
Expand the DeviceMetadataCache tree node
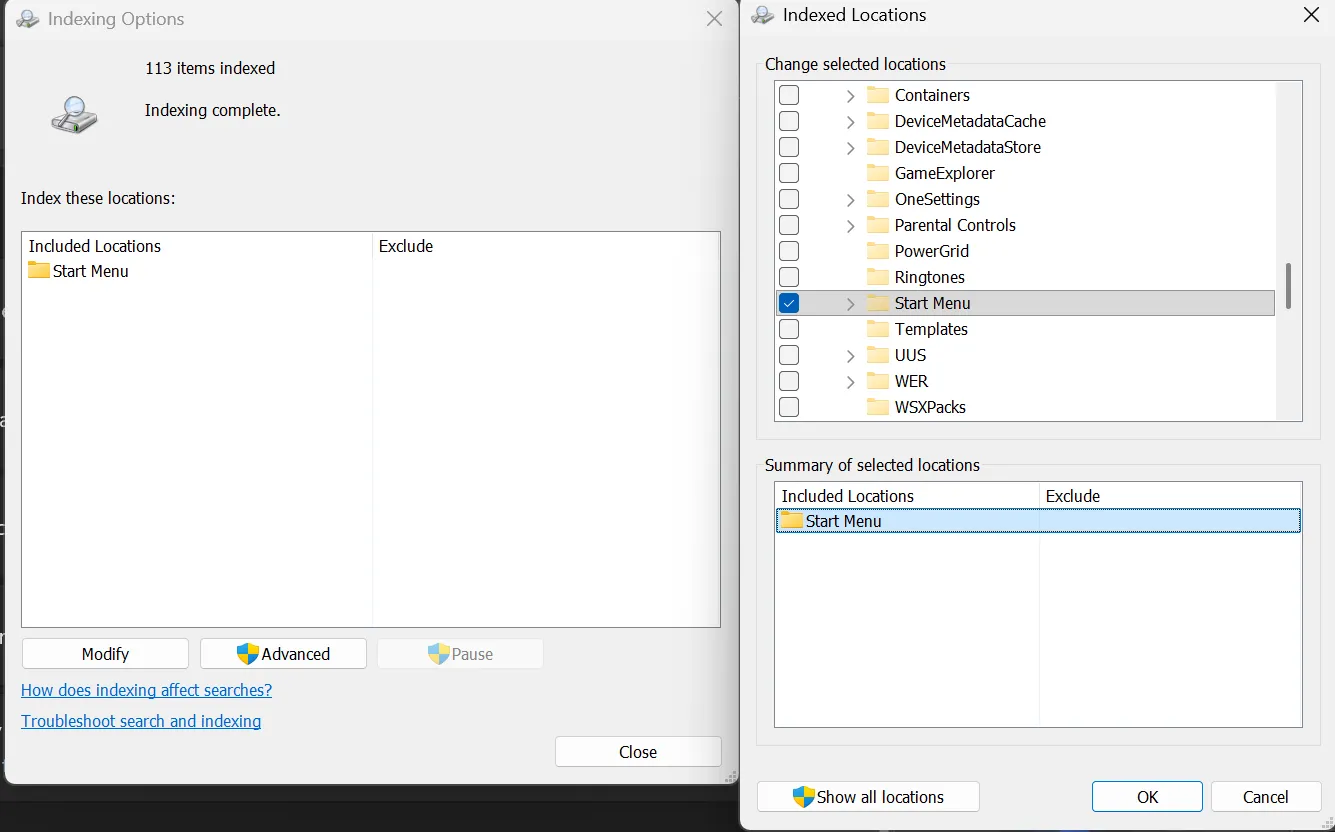click(850, 122)
